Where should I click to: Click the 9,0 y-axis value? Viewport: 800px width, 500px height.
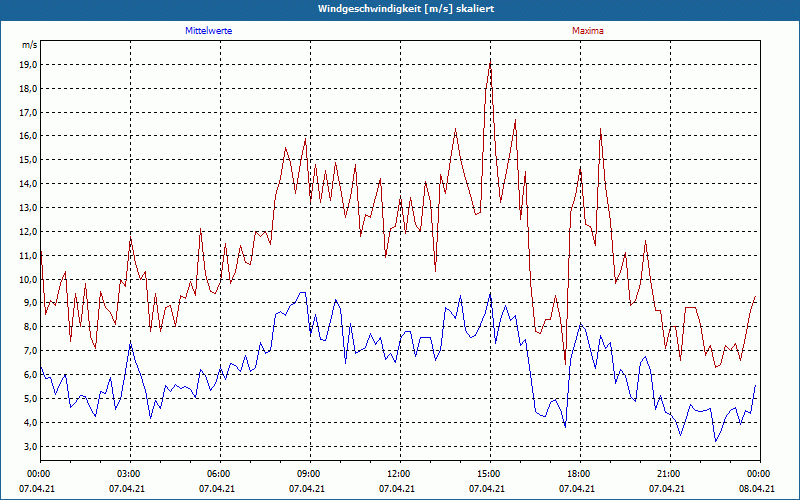pos(31,303)
